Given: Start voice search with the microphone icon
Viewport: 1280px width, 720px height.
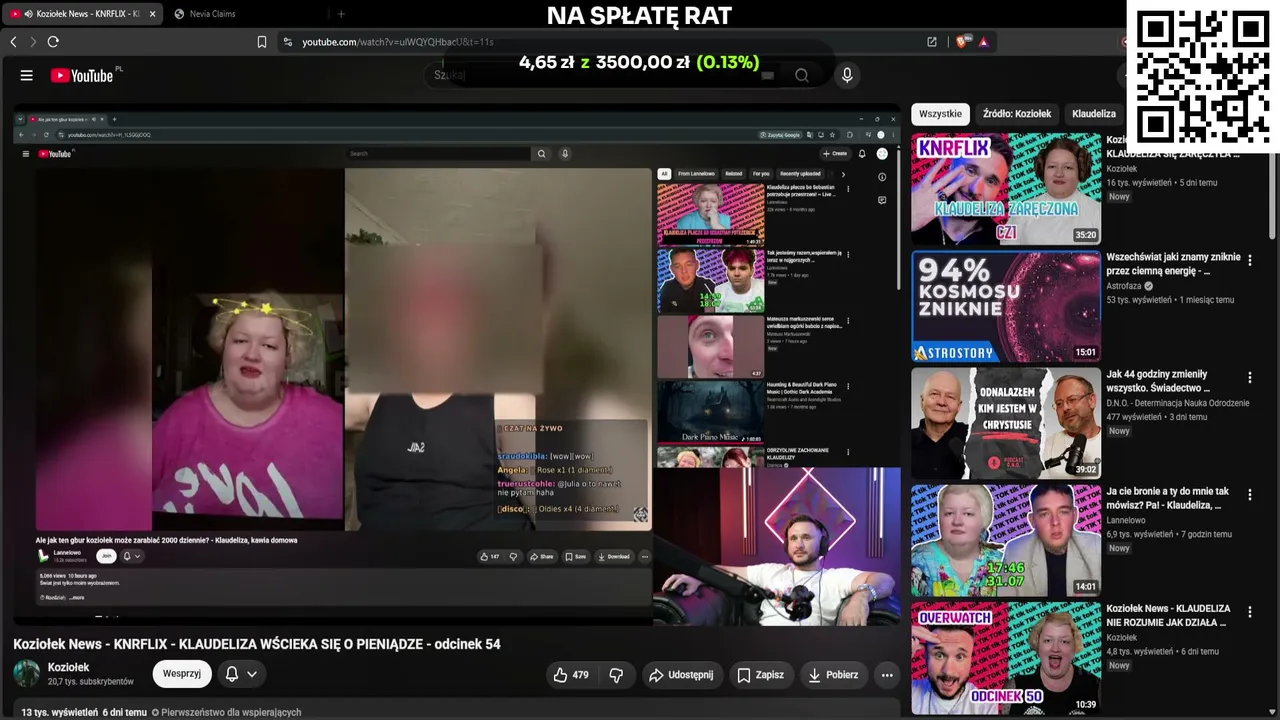Looking at the screenshot, I should pos(847,75).
